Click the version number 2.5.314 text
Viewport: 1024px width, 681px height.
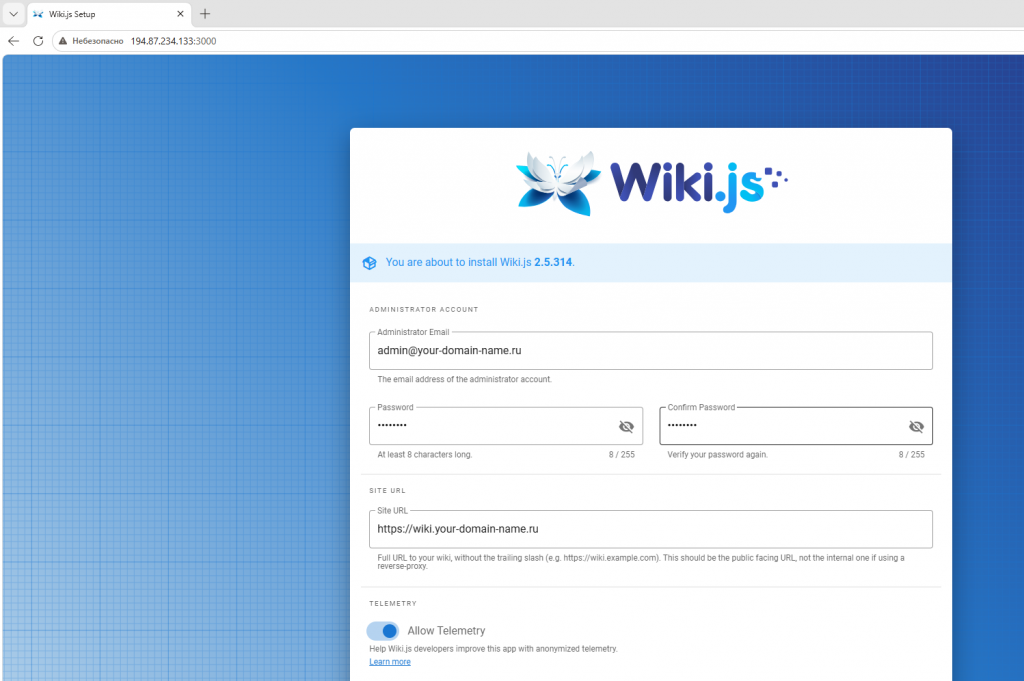point(553,262)
